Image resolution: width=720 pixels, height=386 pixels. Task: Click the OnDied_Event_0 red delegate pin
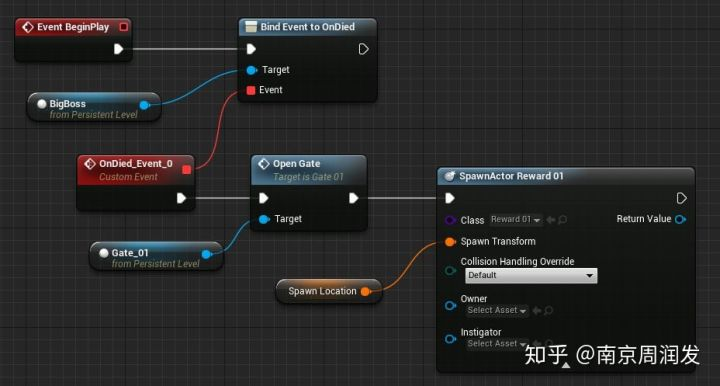coord(186,170)
